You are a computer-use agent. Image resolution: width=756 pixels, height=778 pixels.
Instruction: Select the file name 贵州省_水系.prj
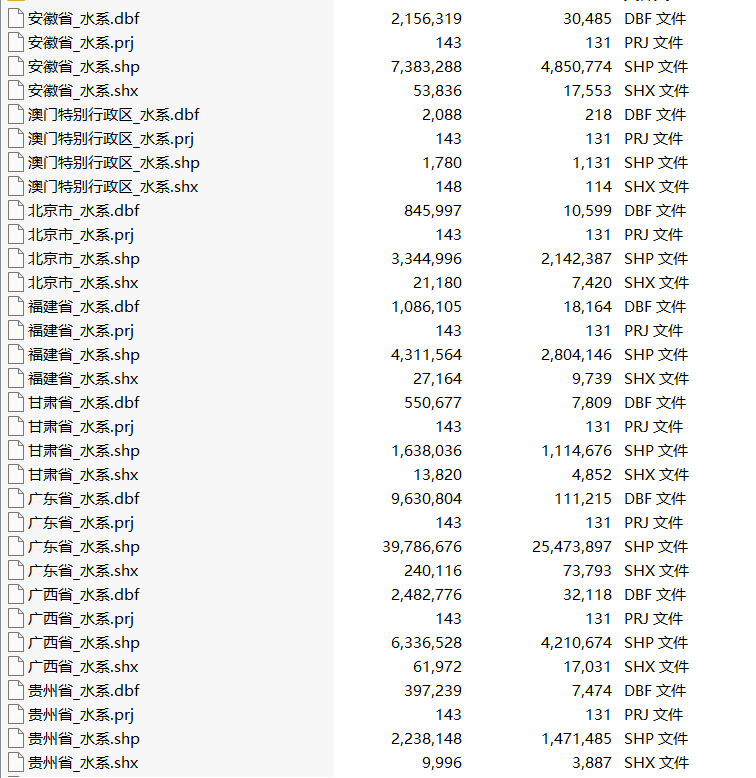(x=81, y=714)
